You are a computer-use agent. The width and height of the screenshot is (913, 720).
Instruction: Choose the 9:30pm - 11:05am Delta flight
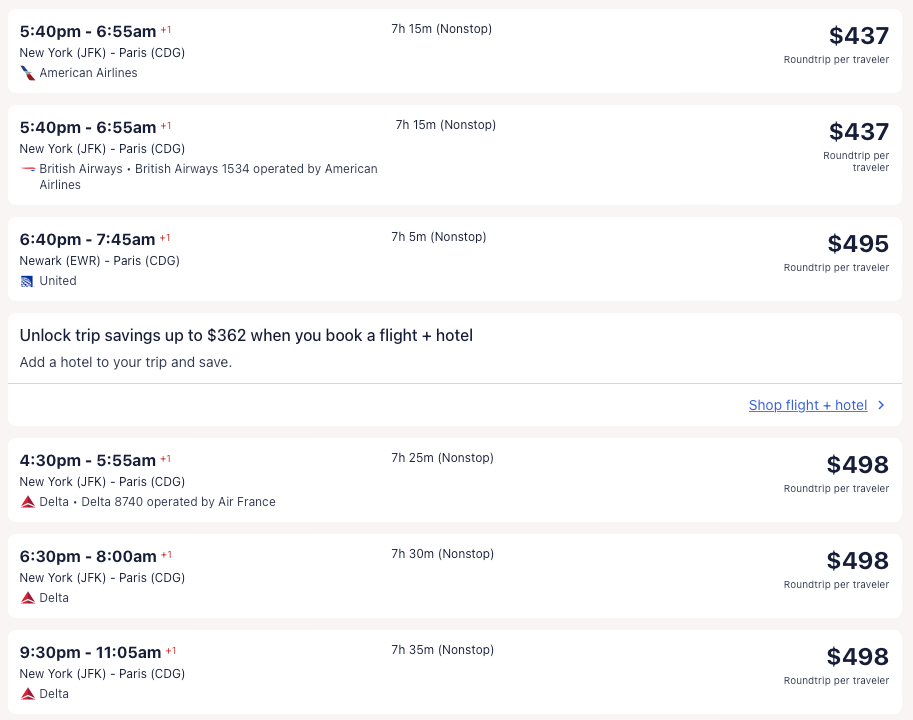(x=455, y=672)
